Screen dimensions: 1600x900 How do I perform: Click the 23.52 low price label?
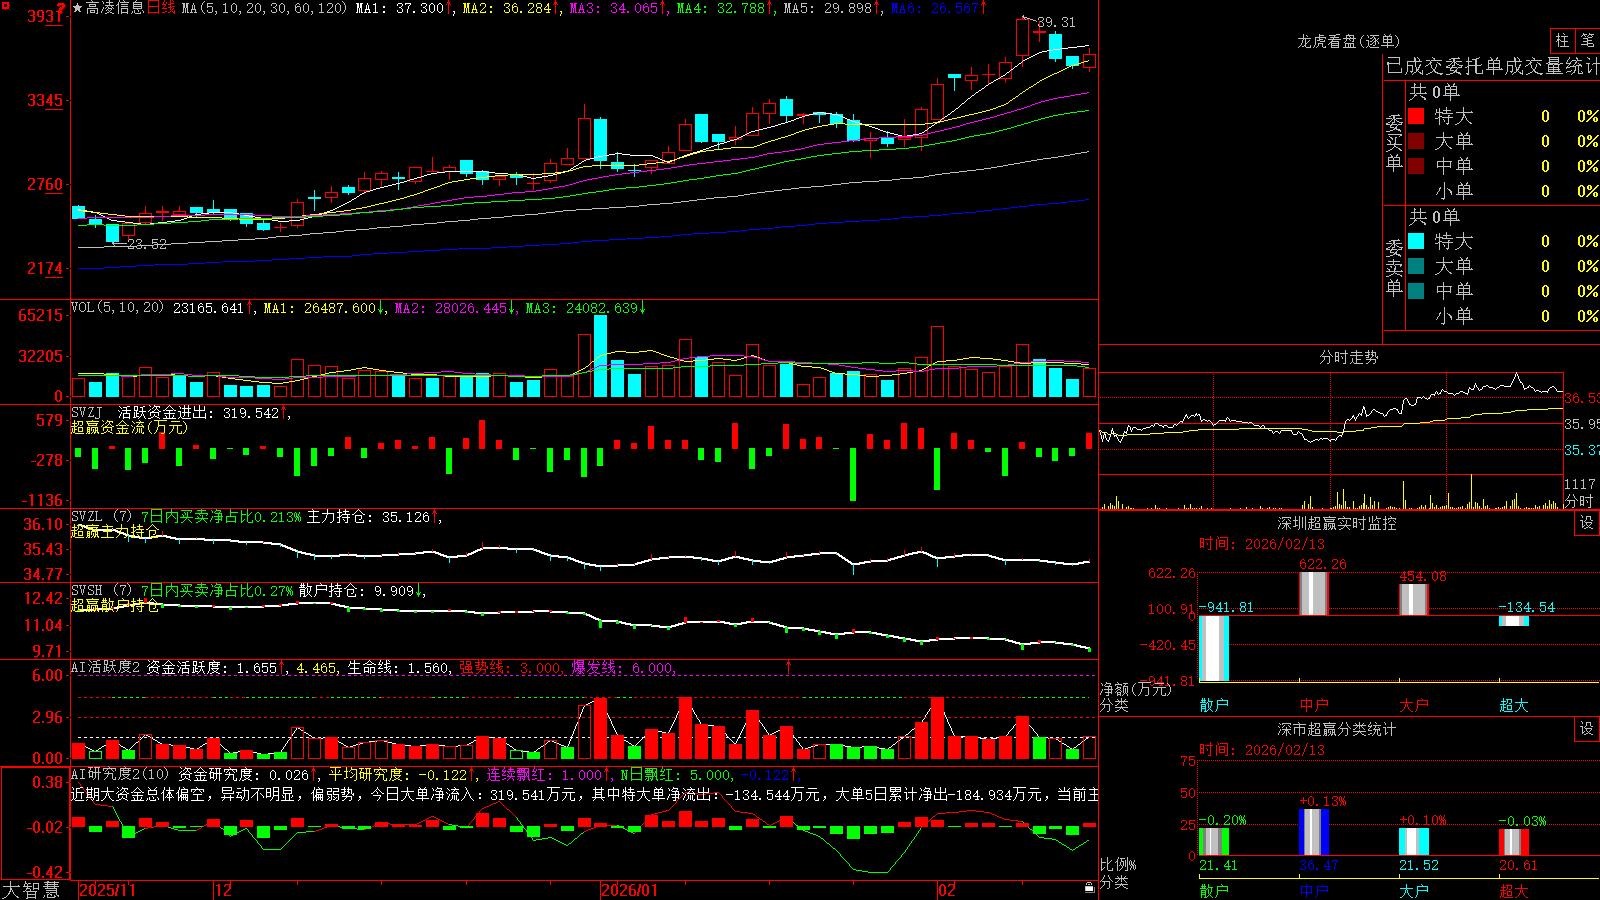[147, 244]
